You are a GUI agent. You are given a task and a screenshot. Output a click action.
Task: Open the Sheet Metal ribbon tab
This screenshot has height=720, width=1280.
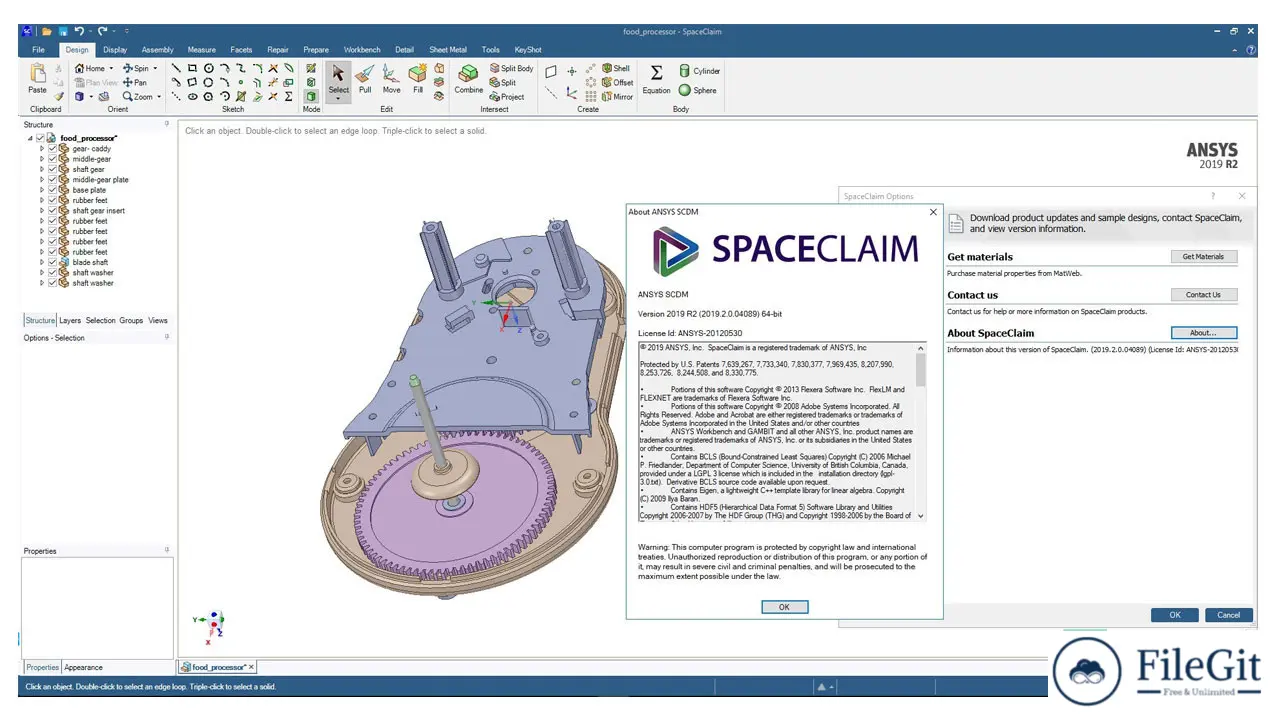pos(448,50)
